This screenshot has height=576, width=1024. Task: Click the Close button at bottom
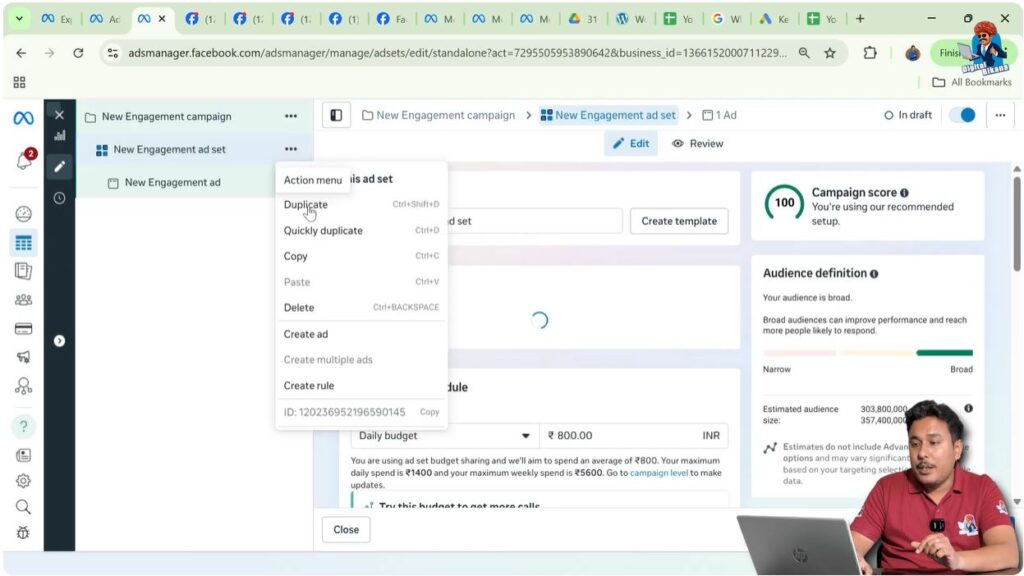[x=346, y=530]
